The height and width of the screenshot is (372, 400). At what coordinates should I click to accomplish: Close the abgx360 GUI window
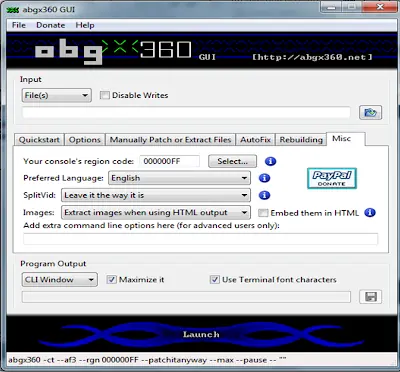(x=380, y=7)
